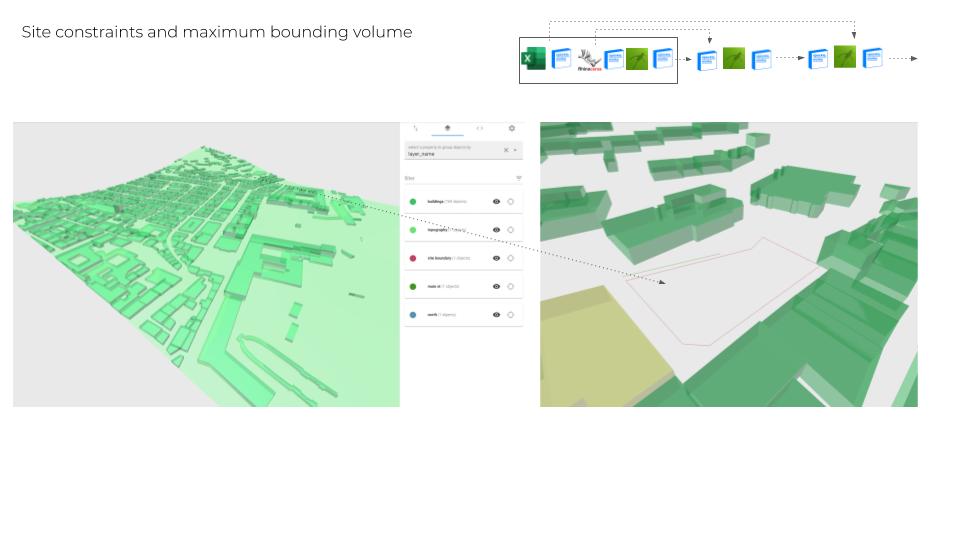This screenshot has height=540, width=960.
Task: Clear the layer_name grouping with the X
Action: (506, 150)
